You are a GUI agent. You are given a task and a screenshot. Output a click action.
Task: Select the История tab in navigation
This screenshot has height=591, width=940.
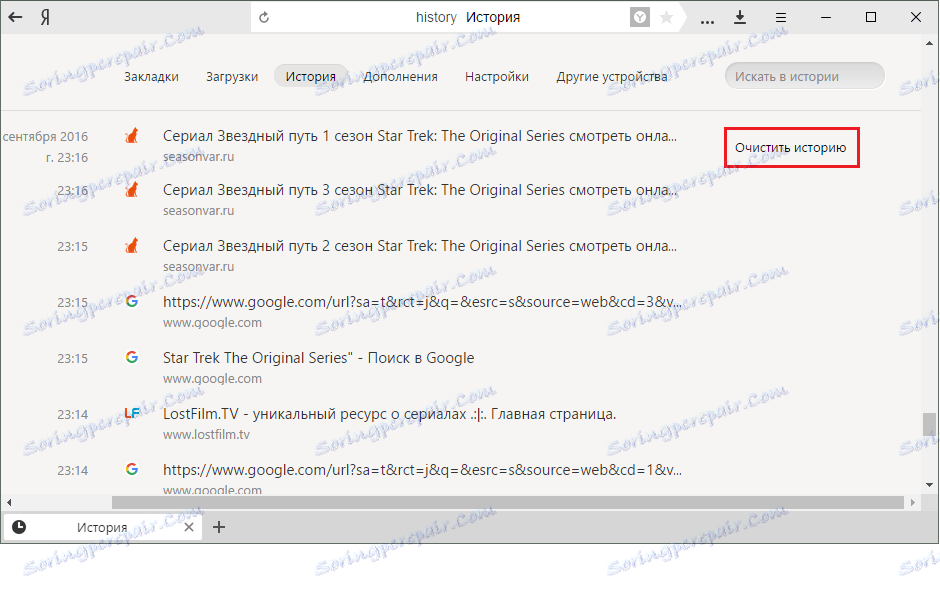coord(311,77)
